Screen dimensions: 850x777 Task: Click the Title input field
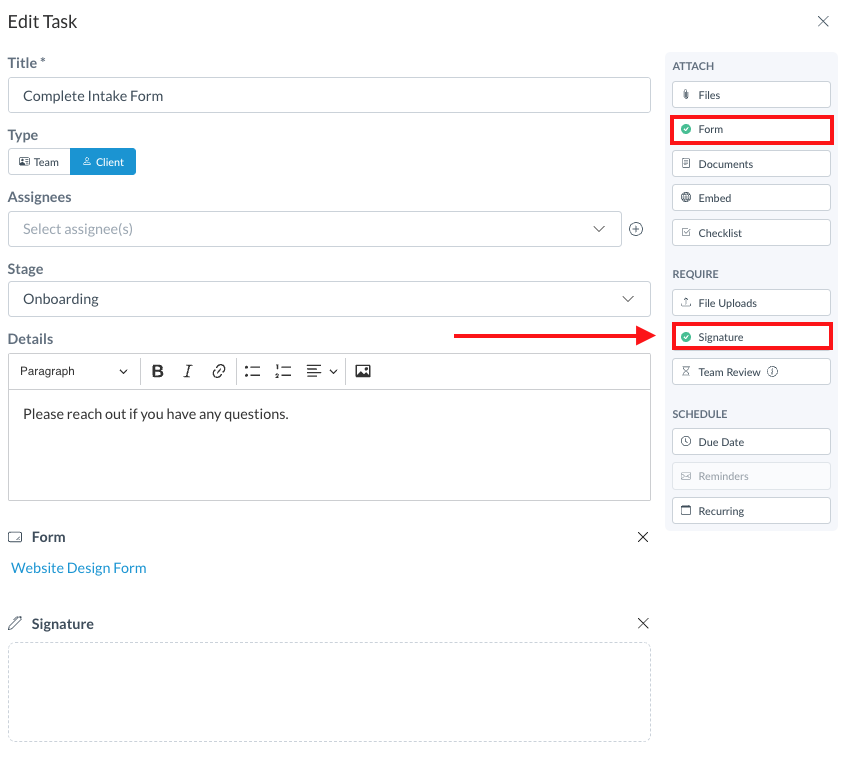(x=329, y=96)
